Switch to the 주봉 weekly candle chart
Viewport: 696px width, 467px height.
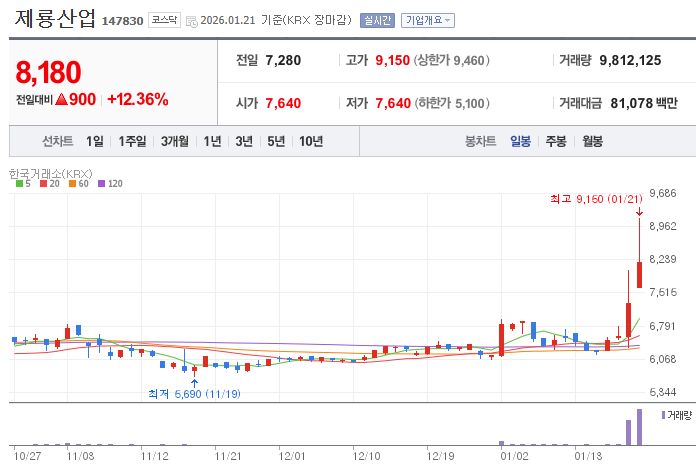tap(556, 141)
